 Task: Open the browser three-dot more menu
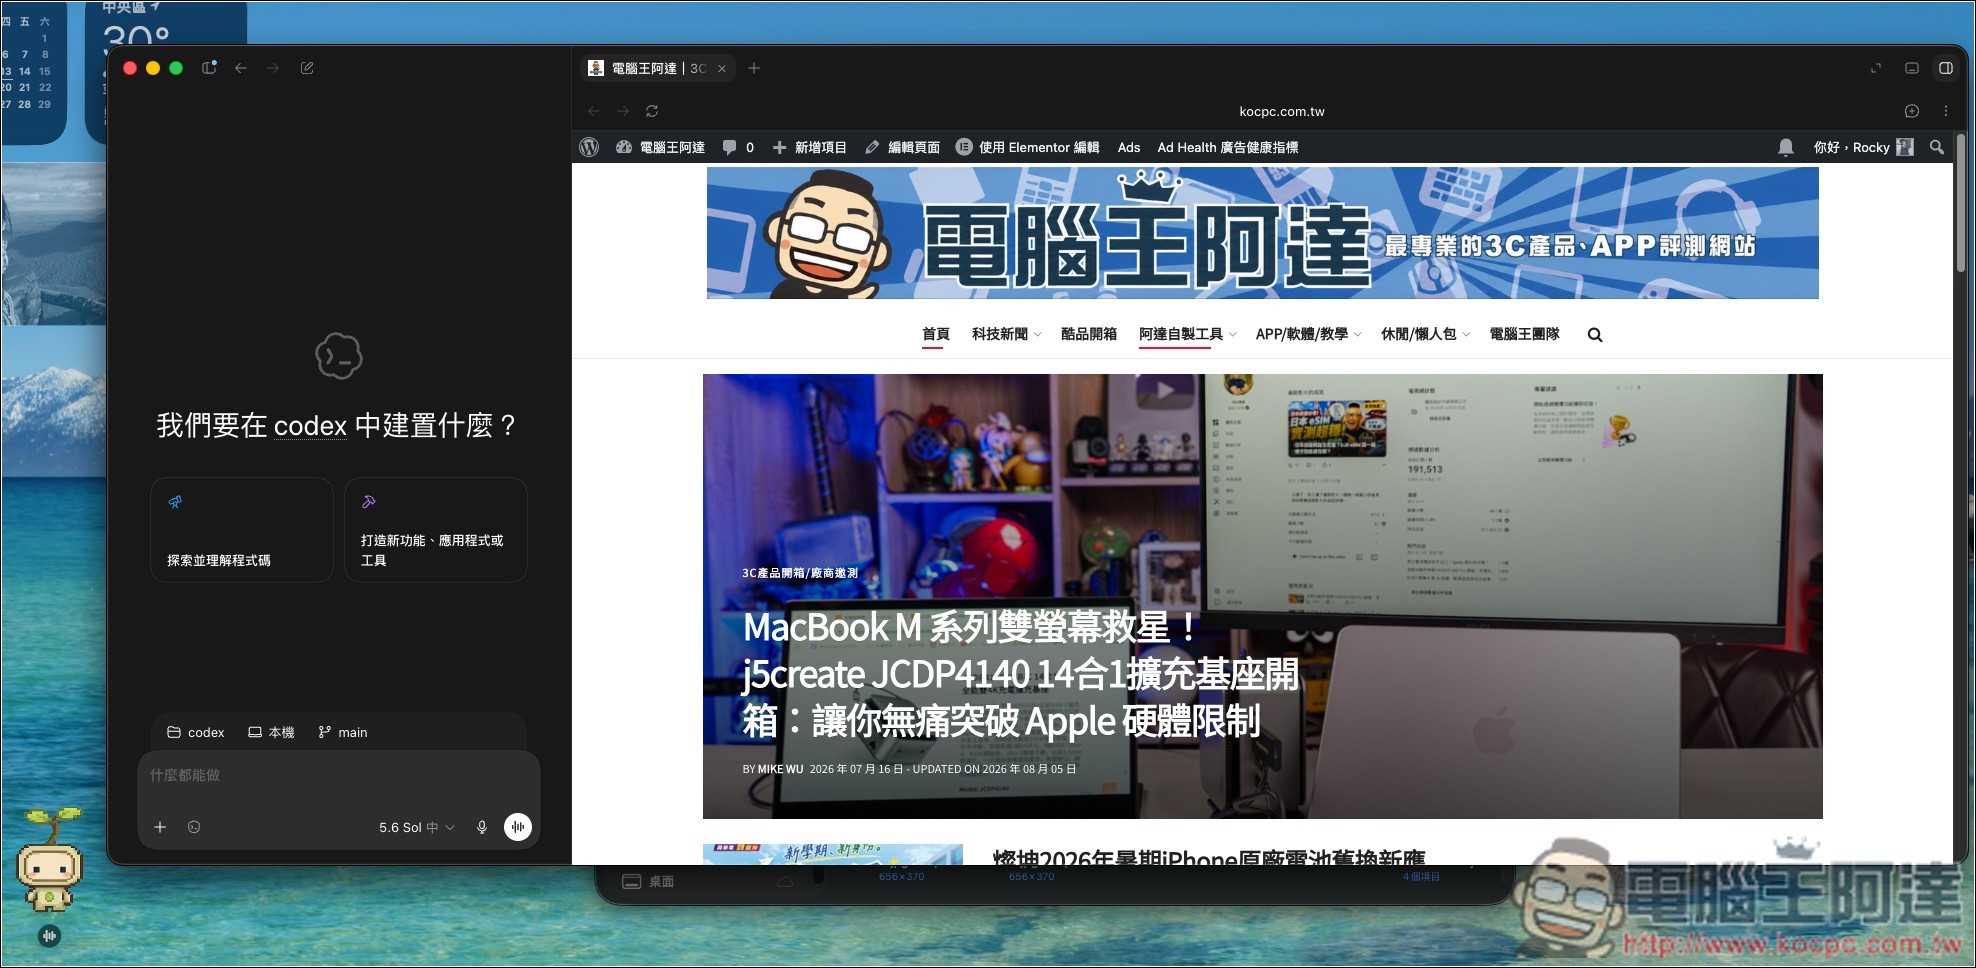1946,111
